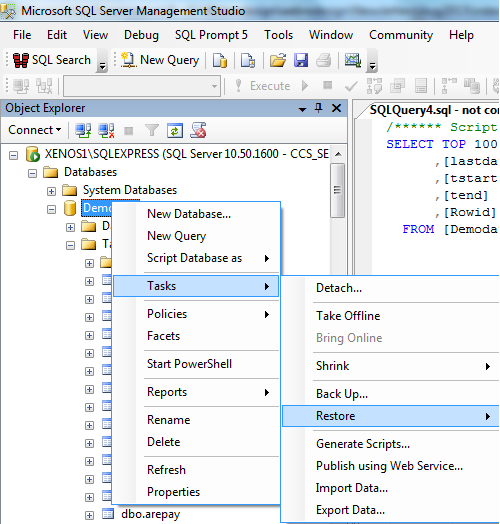
Task: Open the SQL Prompt 5 menu
Action: point(211,35)
